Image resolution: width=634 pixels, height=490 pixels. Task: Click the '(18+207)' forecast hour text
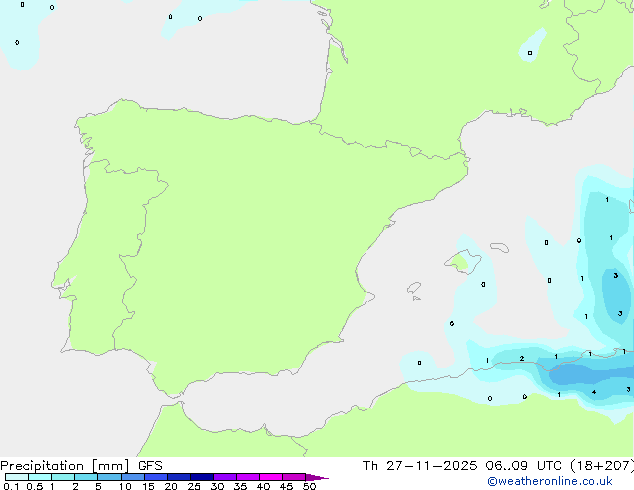click(602, 465)
